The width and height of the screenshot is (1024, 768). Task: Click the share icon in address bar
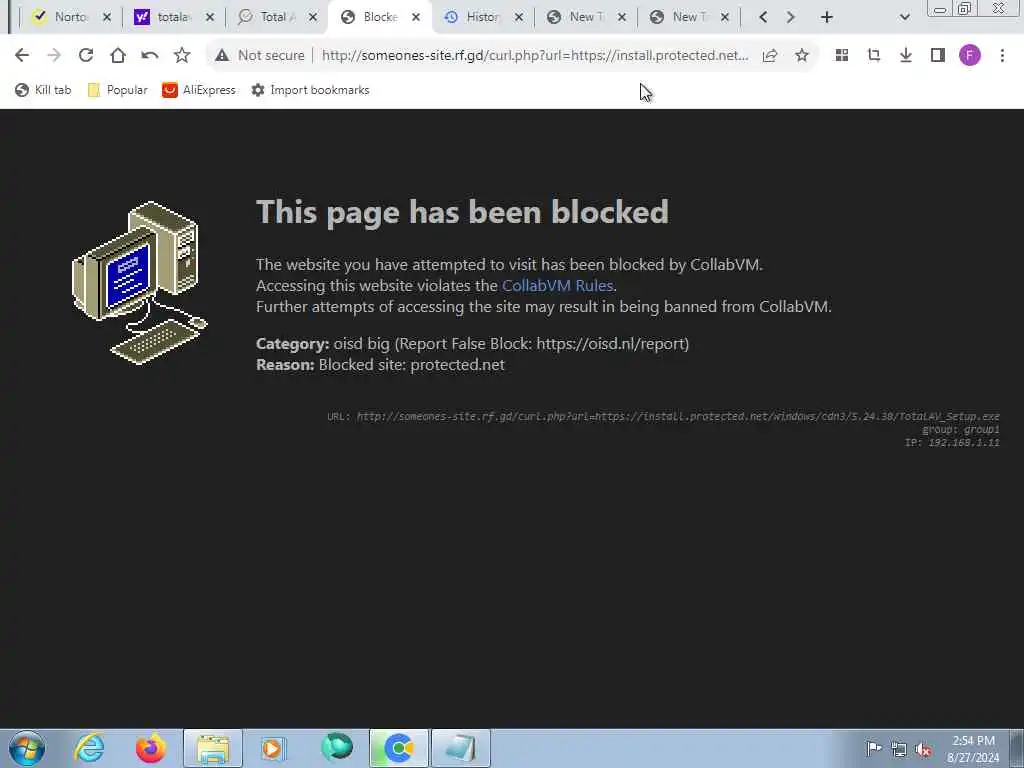[x=770, y=56]
